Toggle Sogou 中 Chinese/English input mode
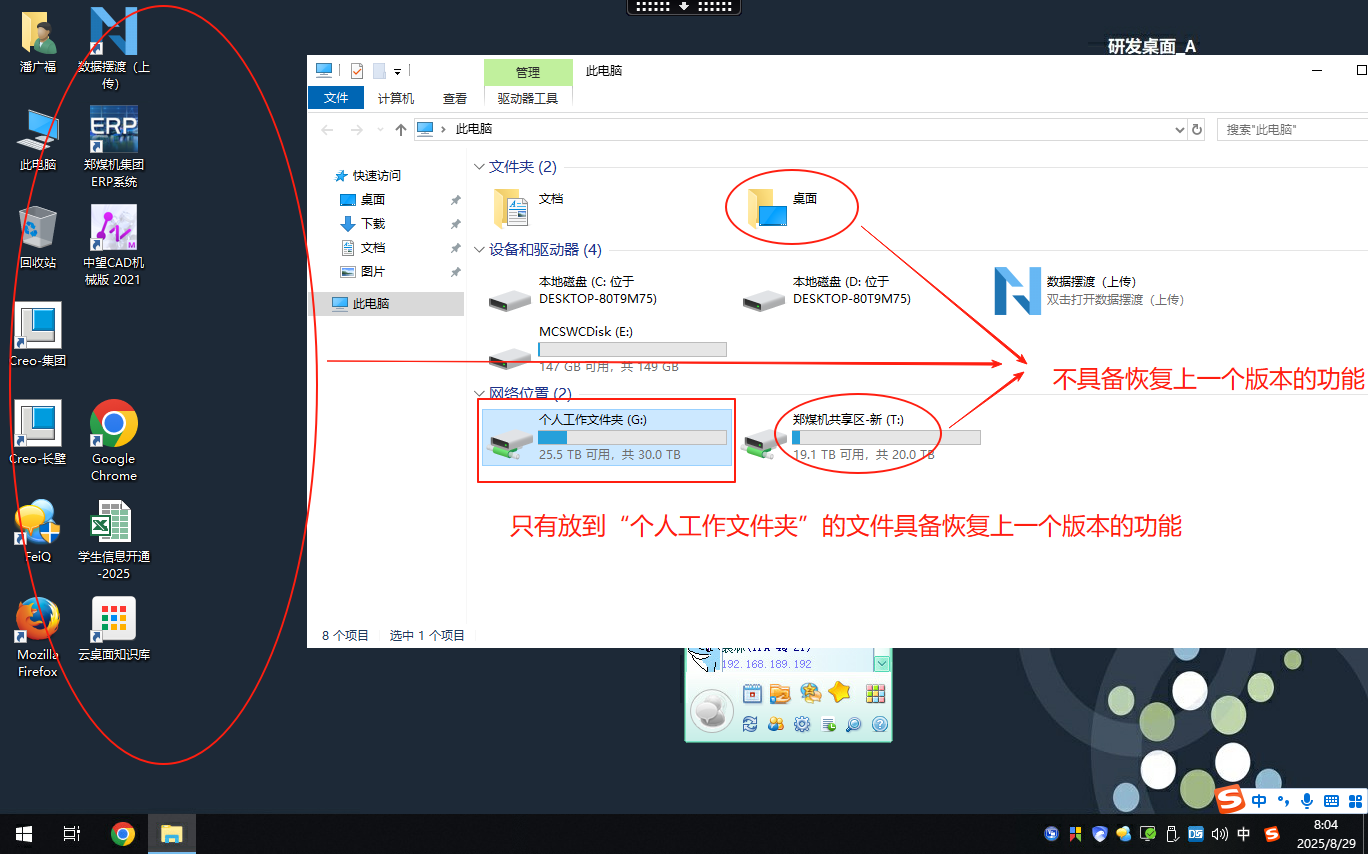The height and width of the screenshot is (854, 1368). [x=1259, y=801]
